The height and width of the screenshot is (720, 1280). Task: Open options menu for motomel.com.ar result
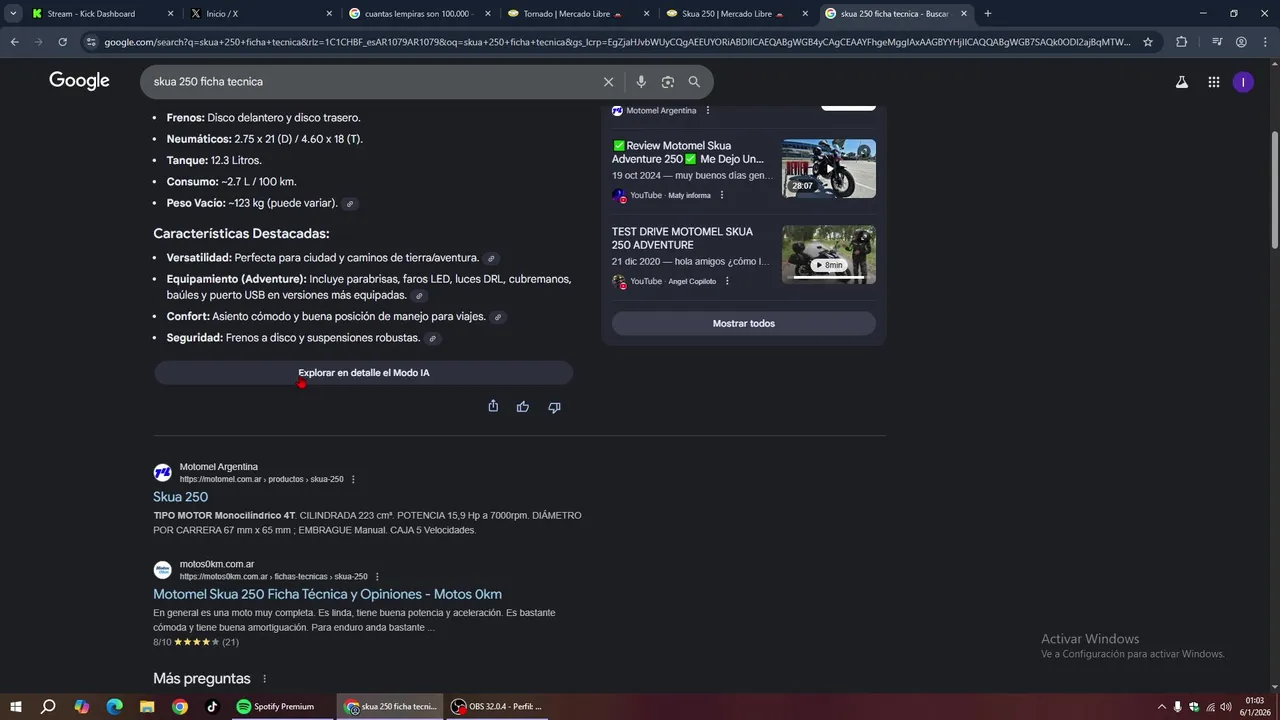tap(353, 480)
